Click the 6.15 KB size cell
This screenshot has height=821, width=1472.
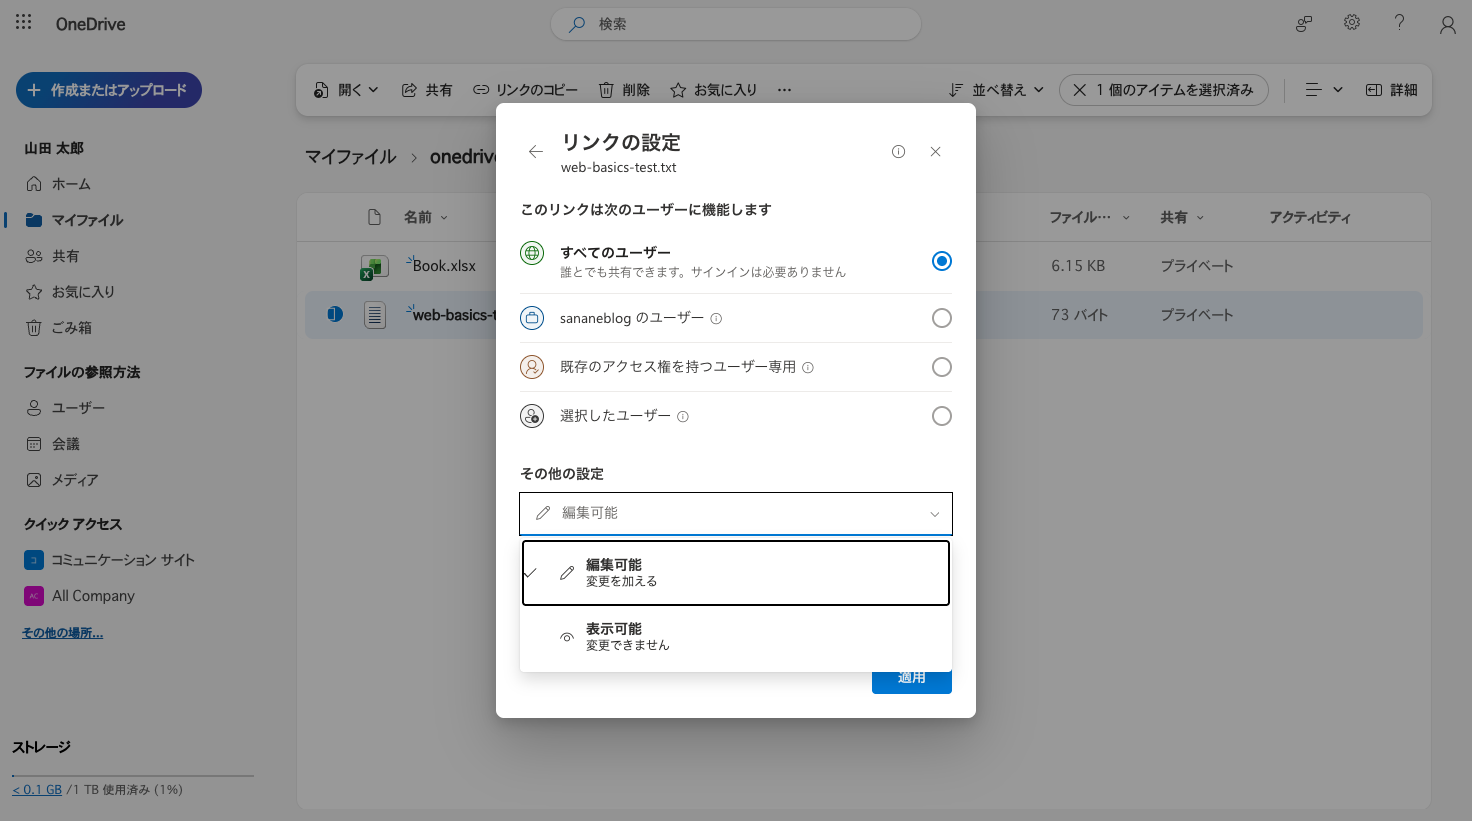(1078, 266)
